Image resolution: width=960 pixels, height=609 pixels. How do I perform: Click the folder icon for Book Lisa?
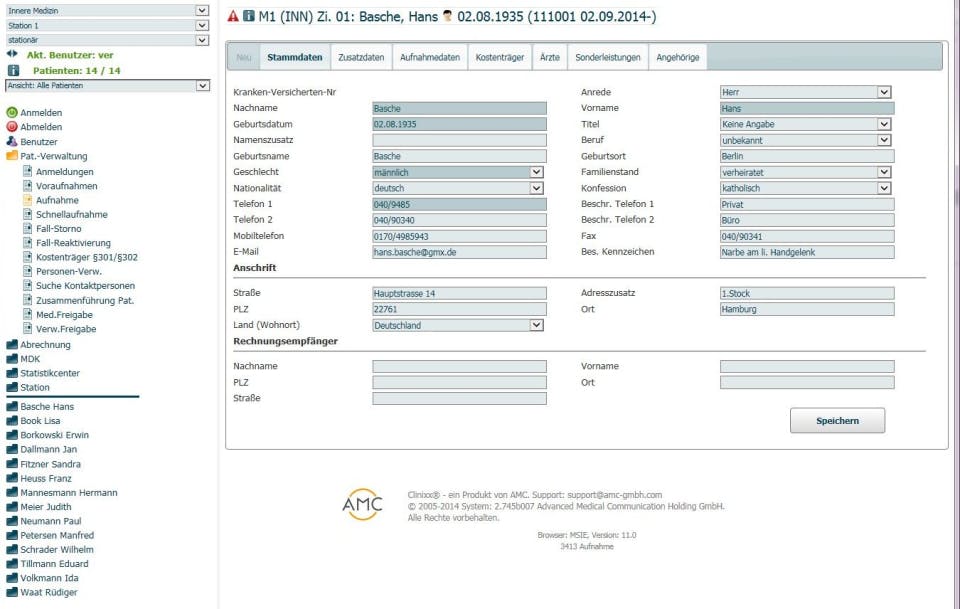(x=12, y=420)
